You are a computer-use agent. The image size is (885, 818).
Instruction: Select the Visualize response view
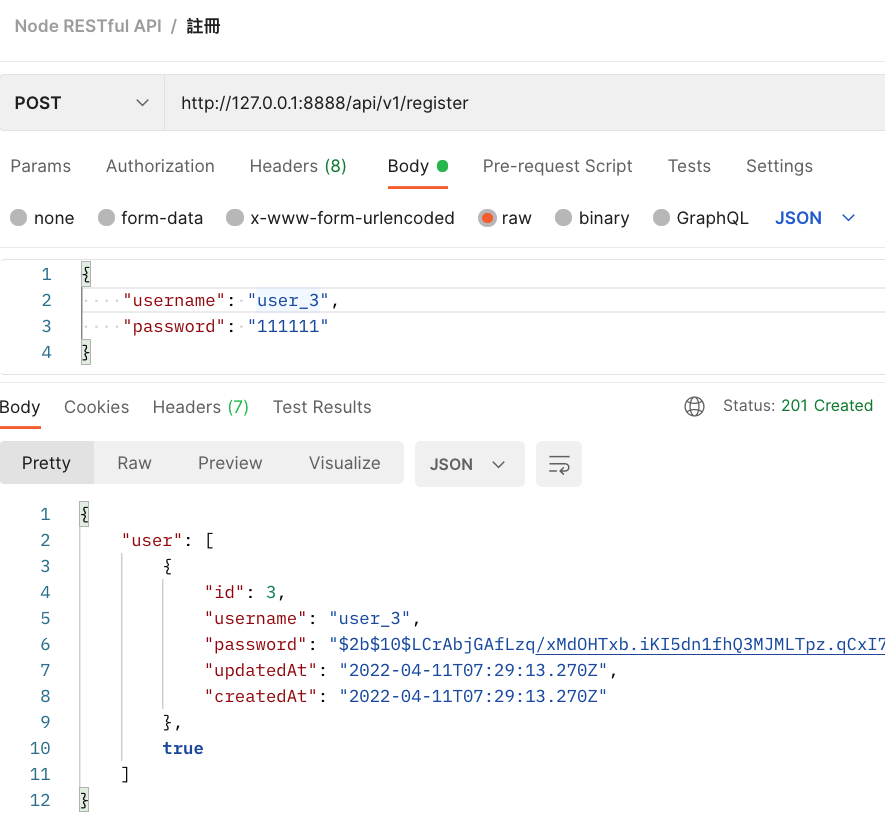click(344, 463)
